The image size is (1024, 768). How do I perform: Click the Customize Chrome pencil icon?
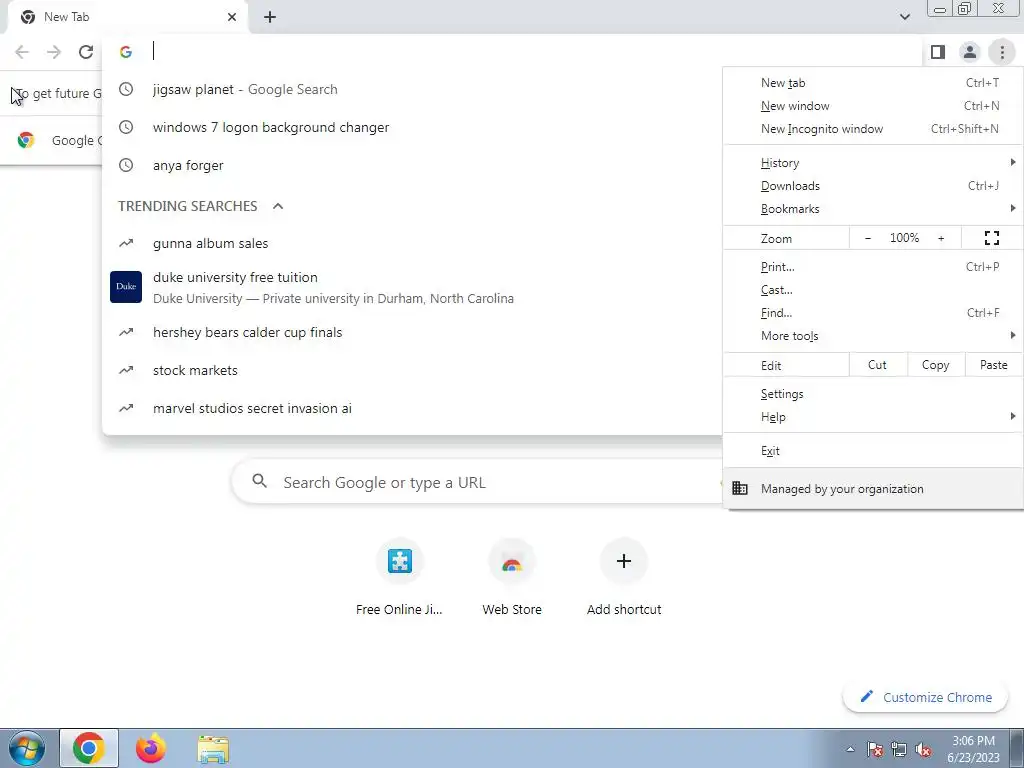(867, 696)
